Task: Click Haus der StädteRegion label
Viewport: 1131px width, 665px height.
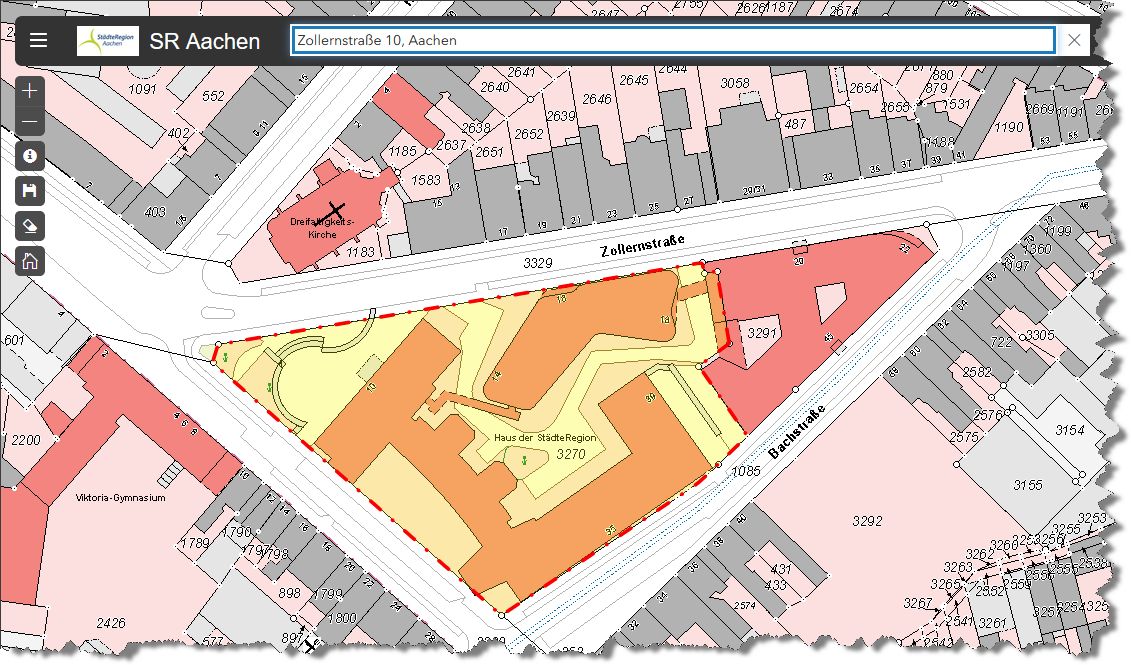Action: pyautogui.click(x=545, y=437)
